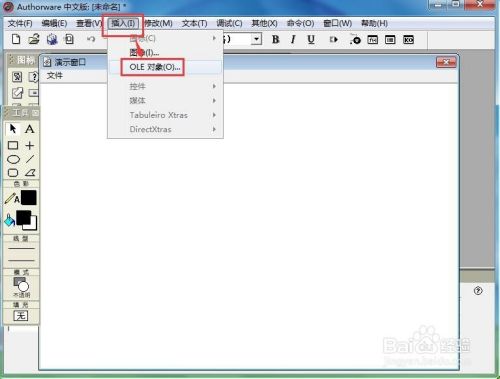500x379 pixels.
Task: Toggle Underline text formatting
Action: pos(311,39)
